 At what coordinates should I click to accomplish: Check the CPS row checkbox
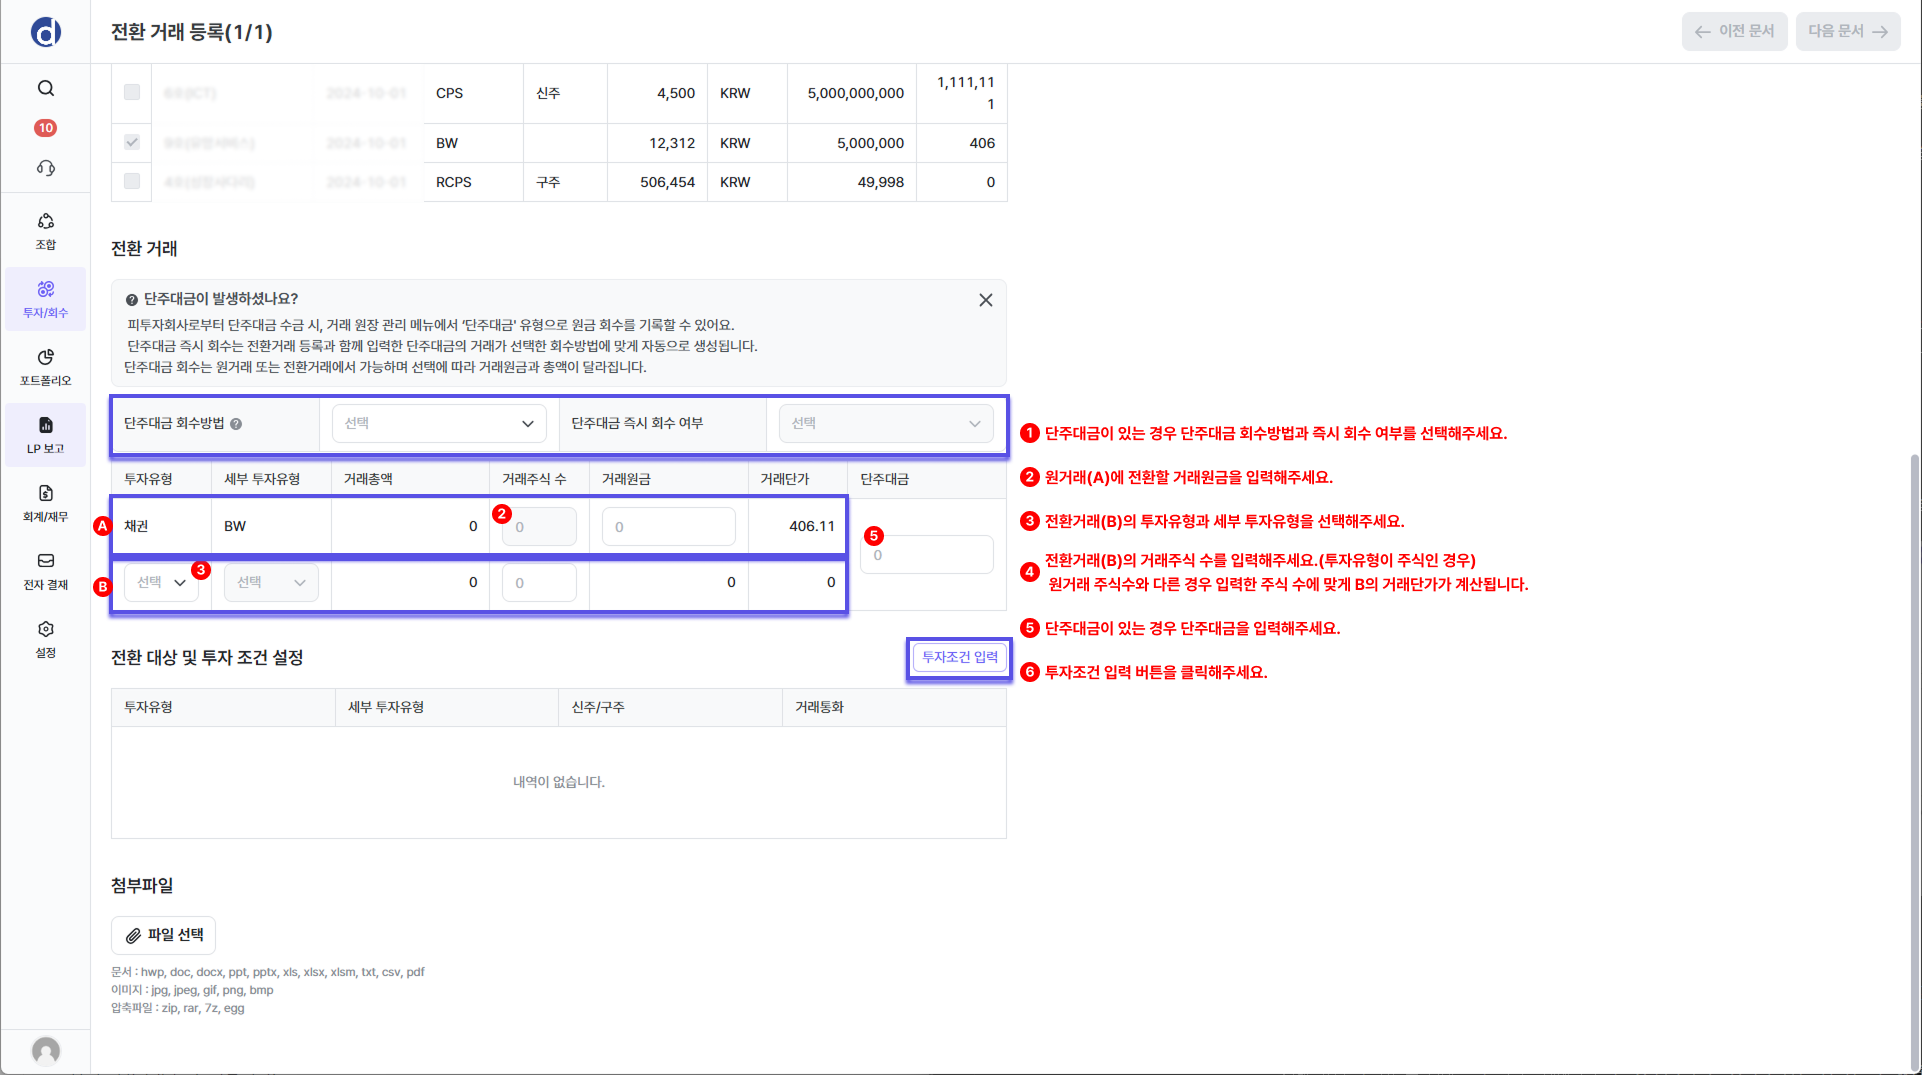click(x=132, y=92)
